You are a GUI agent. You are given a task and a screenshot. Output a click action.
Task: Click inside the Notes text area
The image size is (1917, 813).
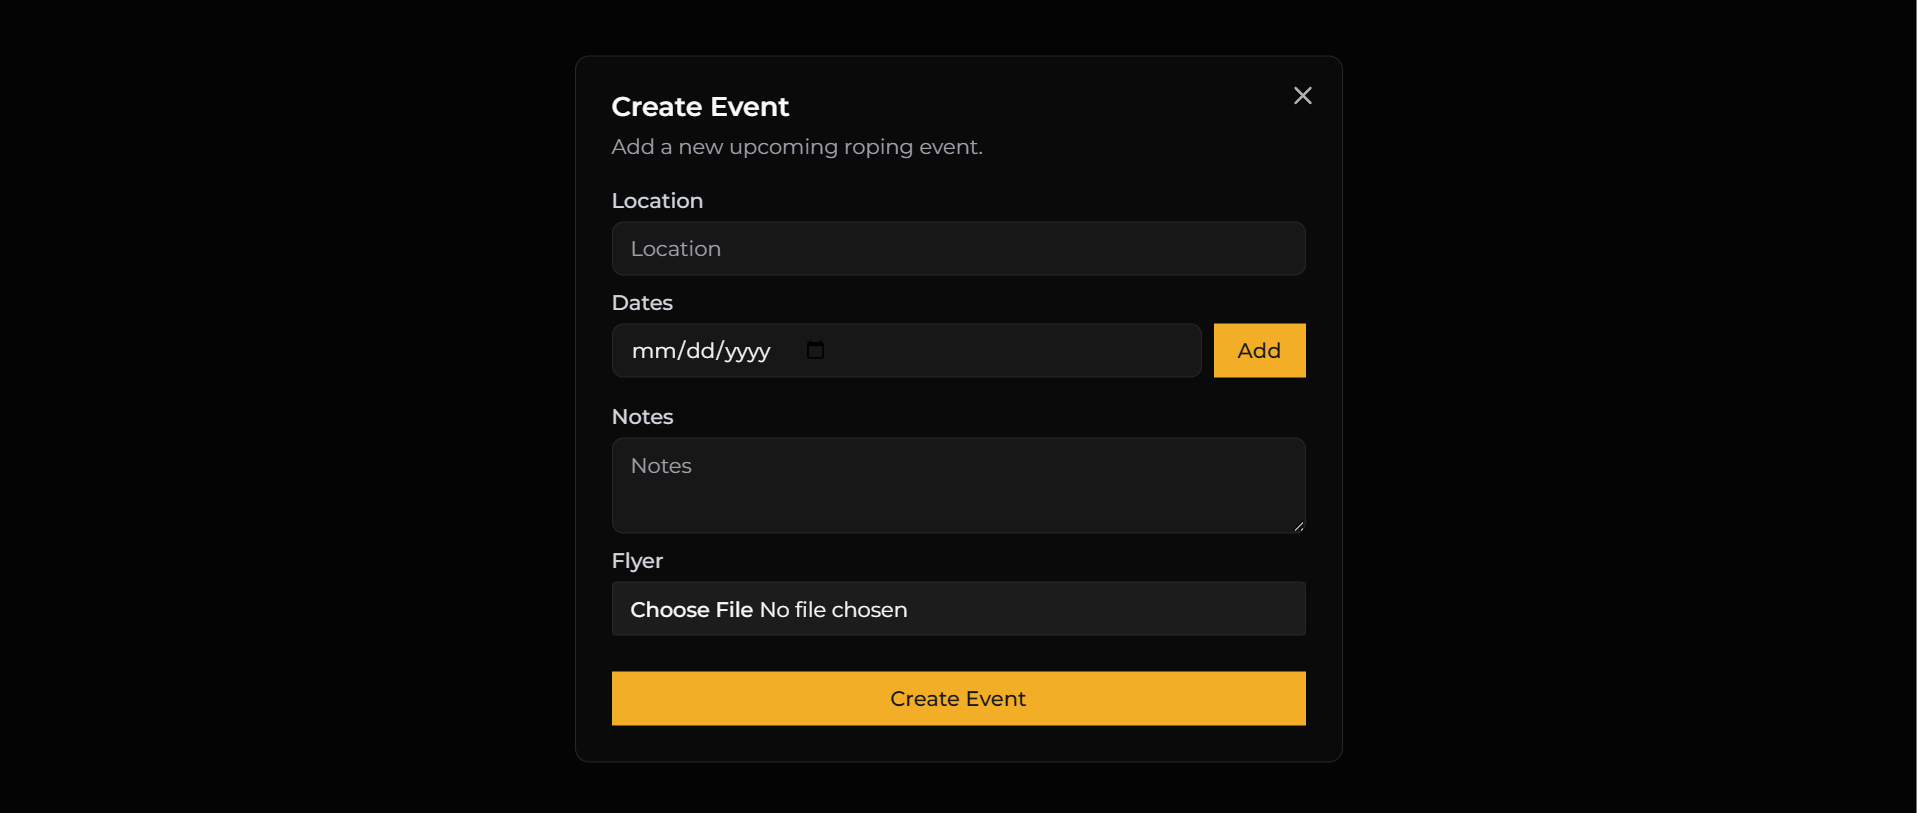tap(957, 485)
